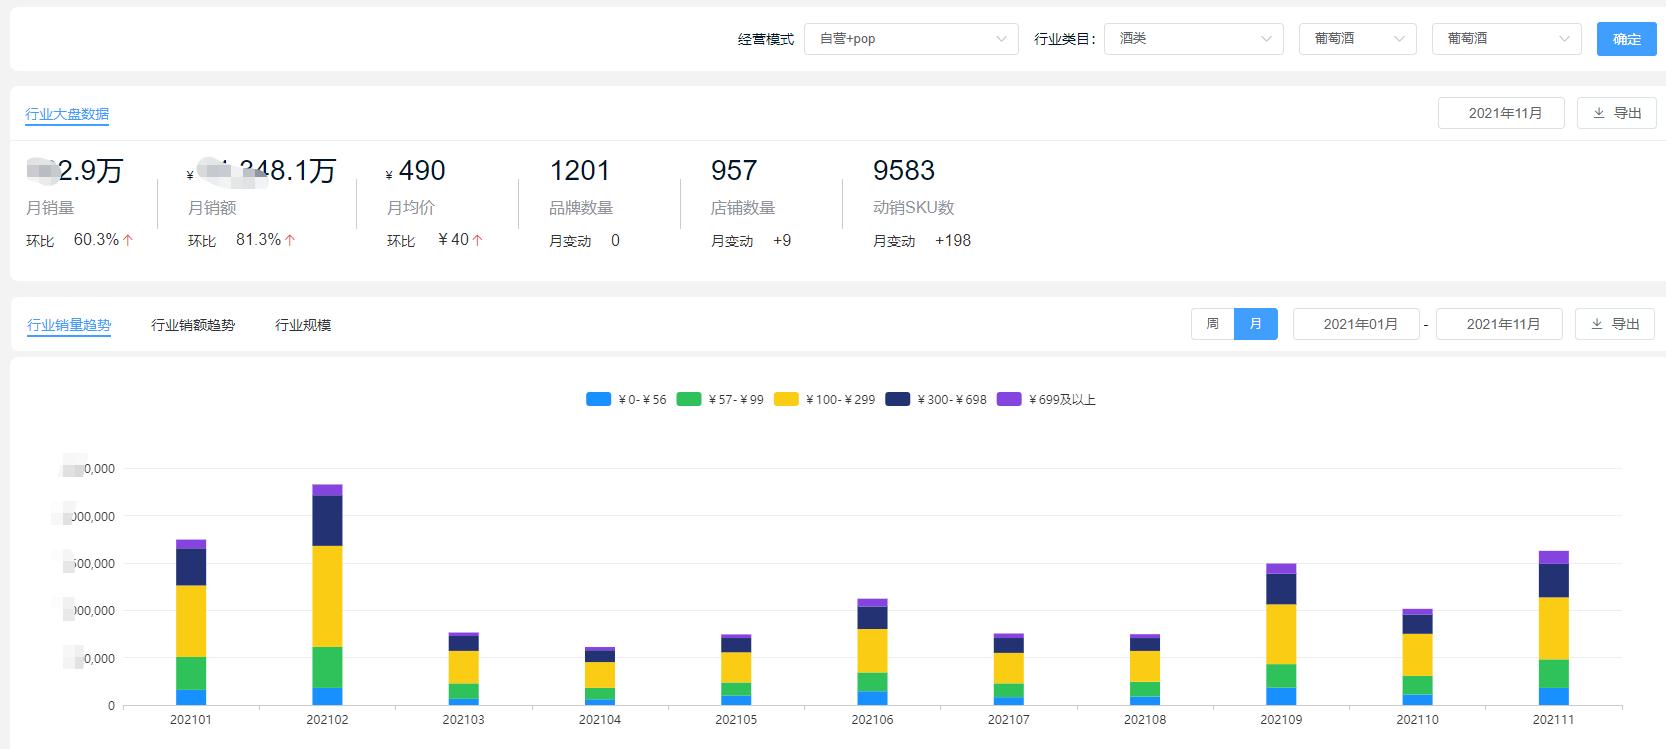This screenshot has height=749, width=1666.
Task: Switch to 行业销额趋势 tab
Action: coord(193,325)
